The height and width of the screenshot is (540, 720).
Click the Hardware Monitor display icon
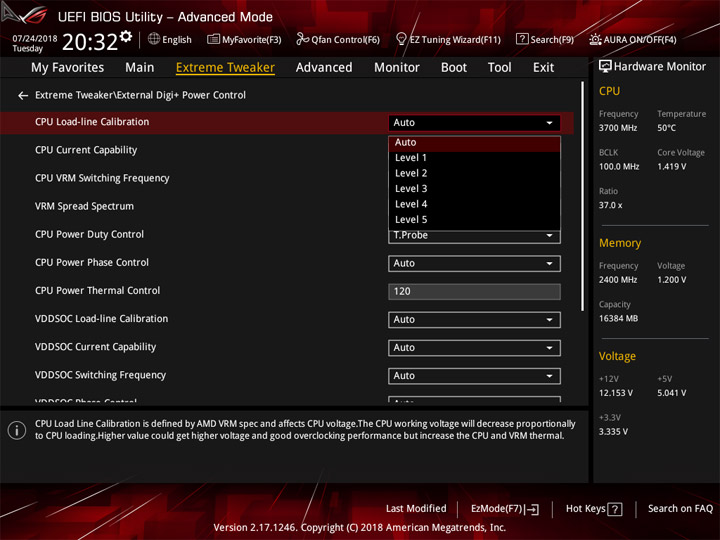[x=605, y=67]
